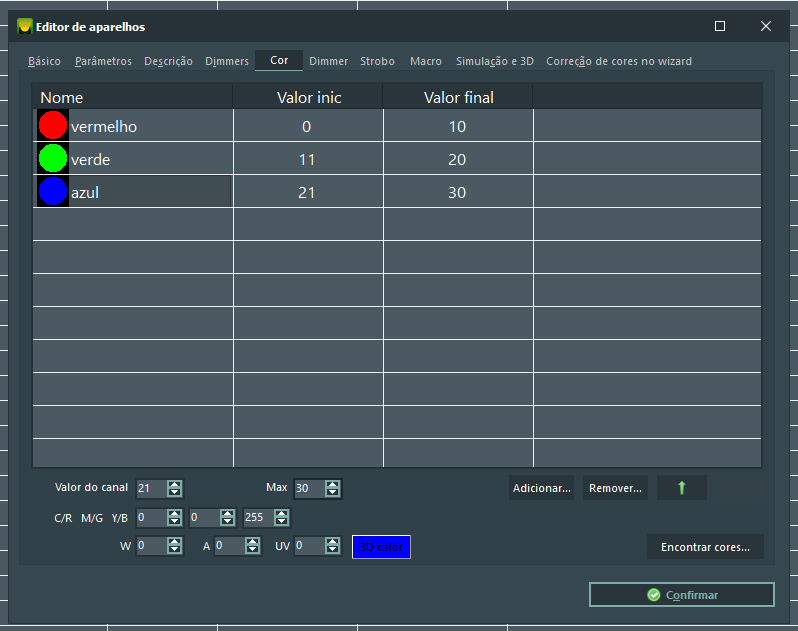Maximize the Editor de aparelhos window
This screenshot has width=798, height=631.
click(720, 27)
